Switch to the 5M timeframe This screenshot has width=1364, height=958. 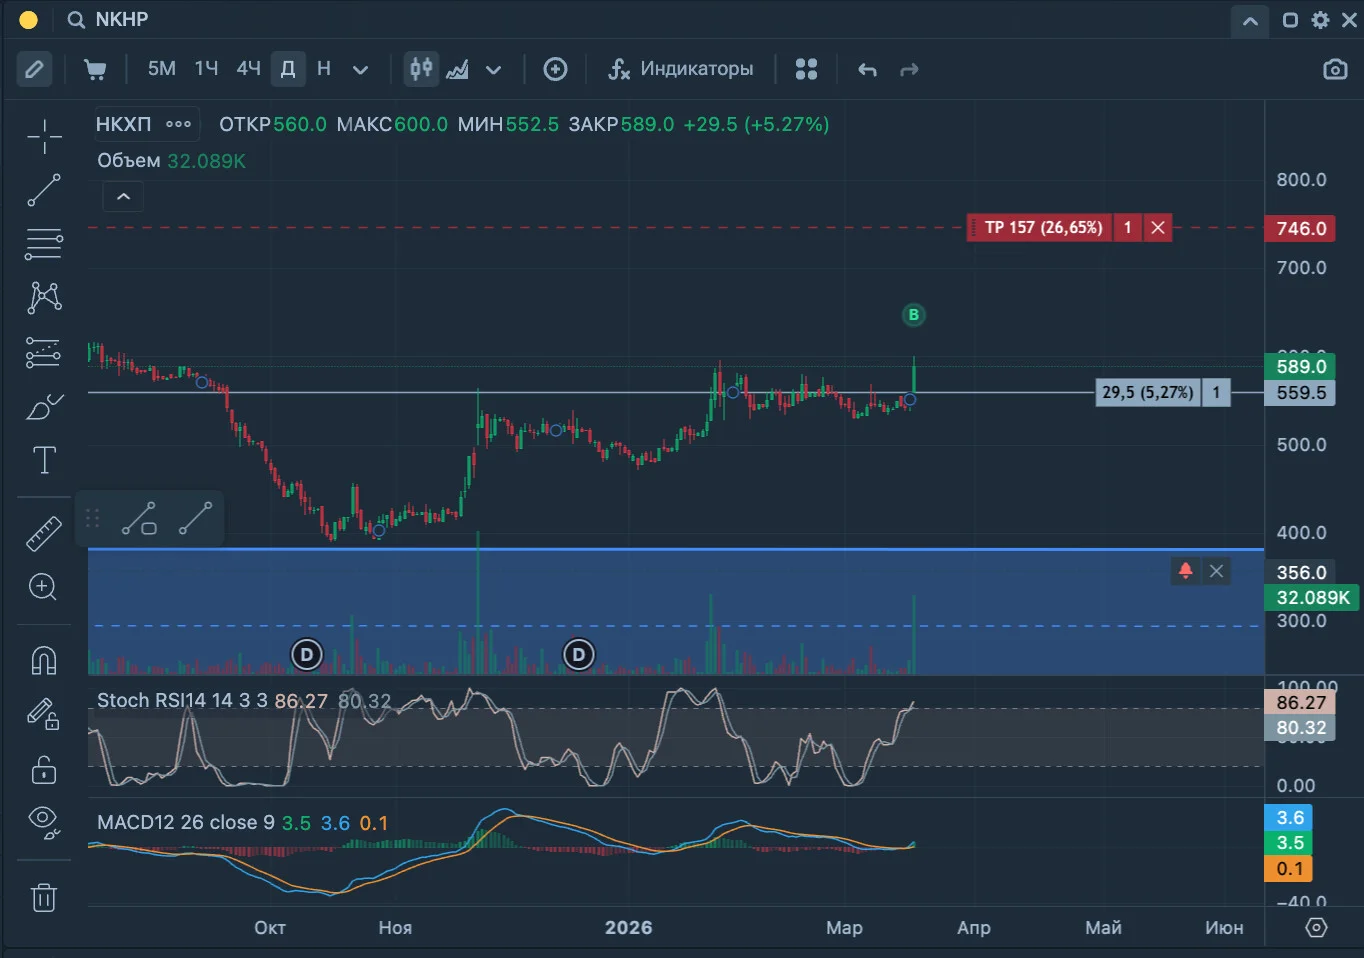(161, 69)
